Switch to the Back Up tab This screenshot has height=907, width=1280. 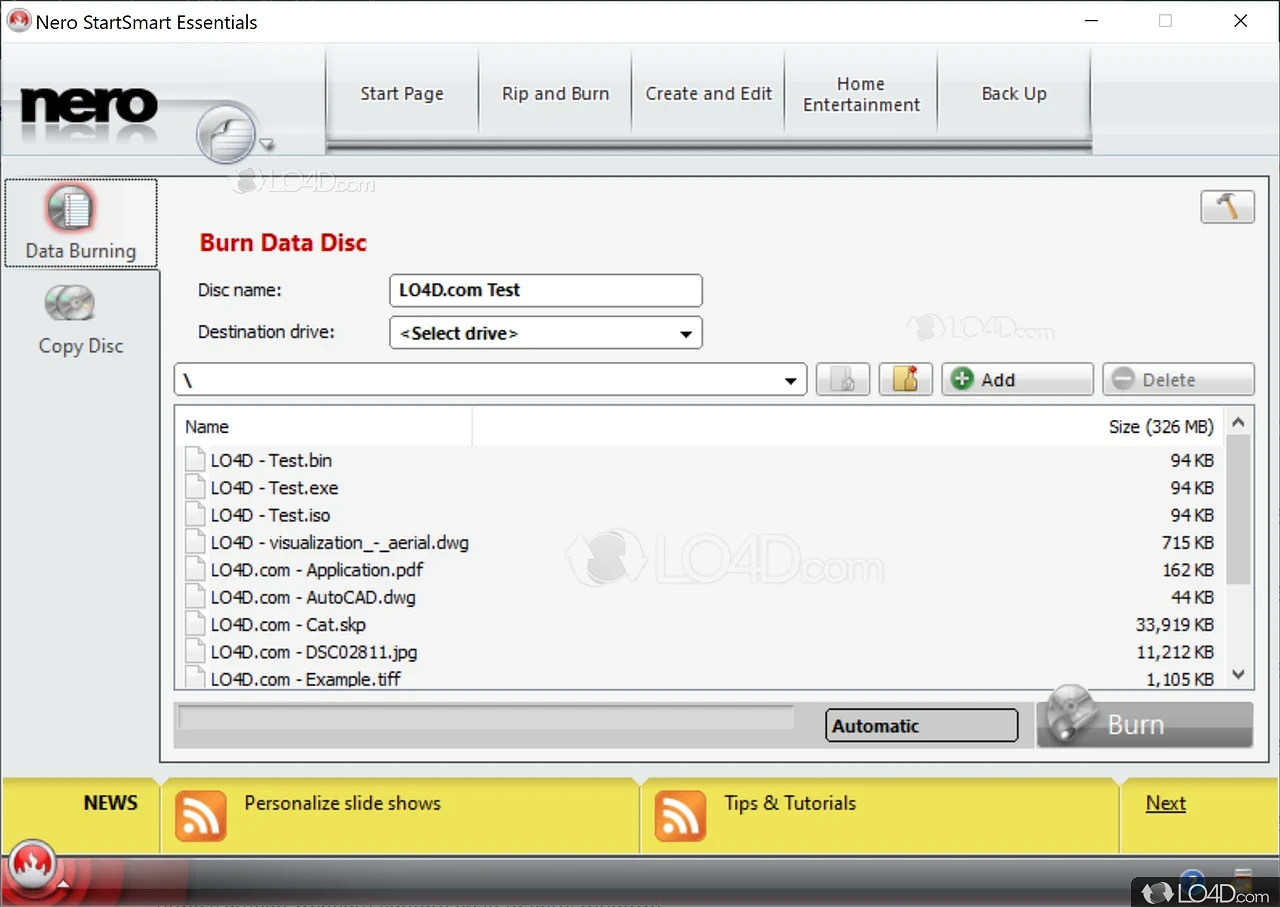point(1014,94)
